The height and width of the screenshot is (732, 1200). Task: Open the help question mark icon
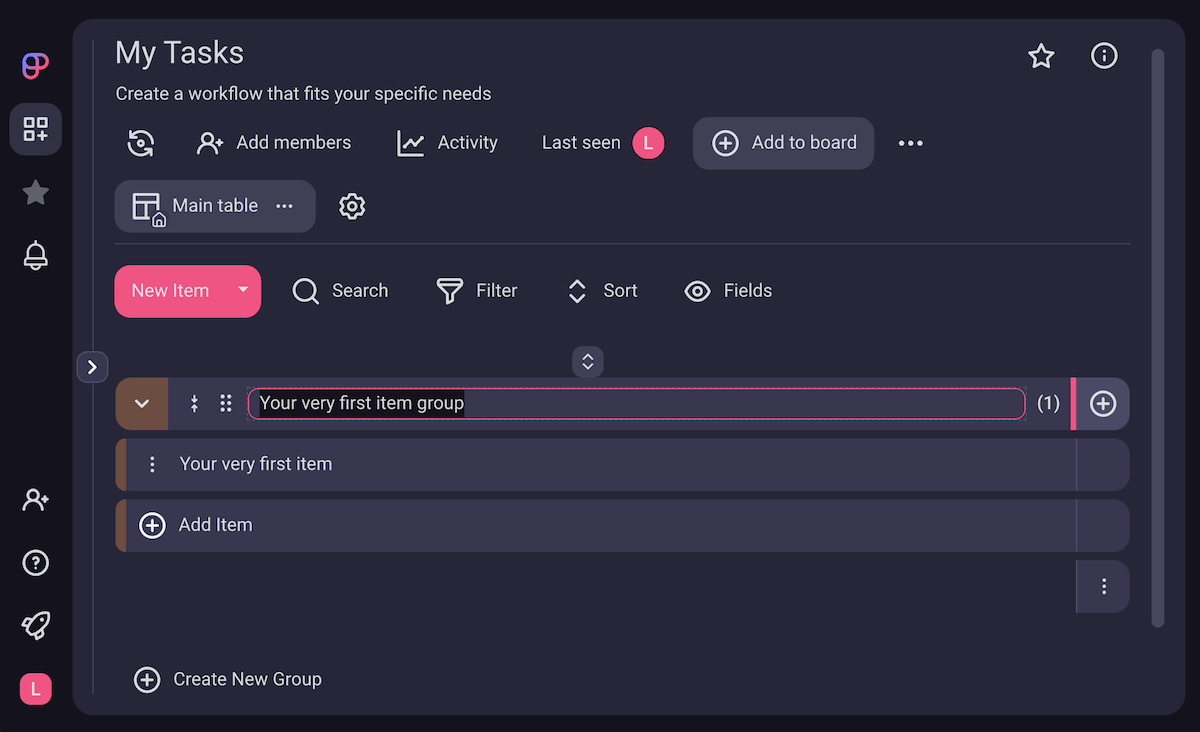coord(36,563)
